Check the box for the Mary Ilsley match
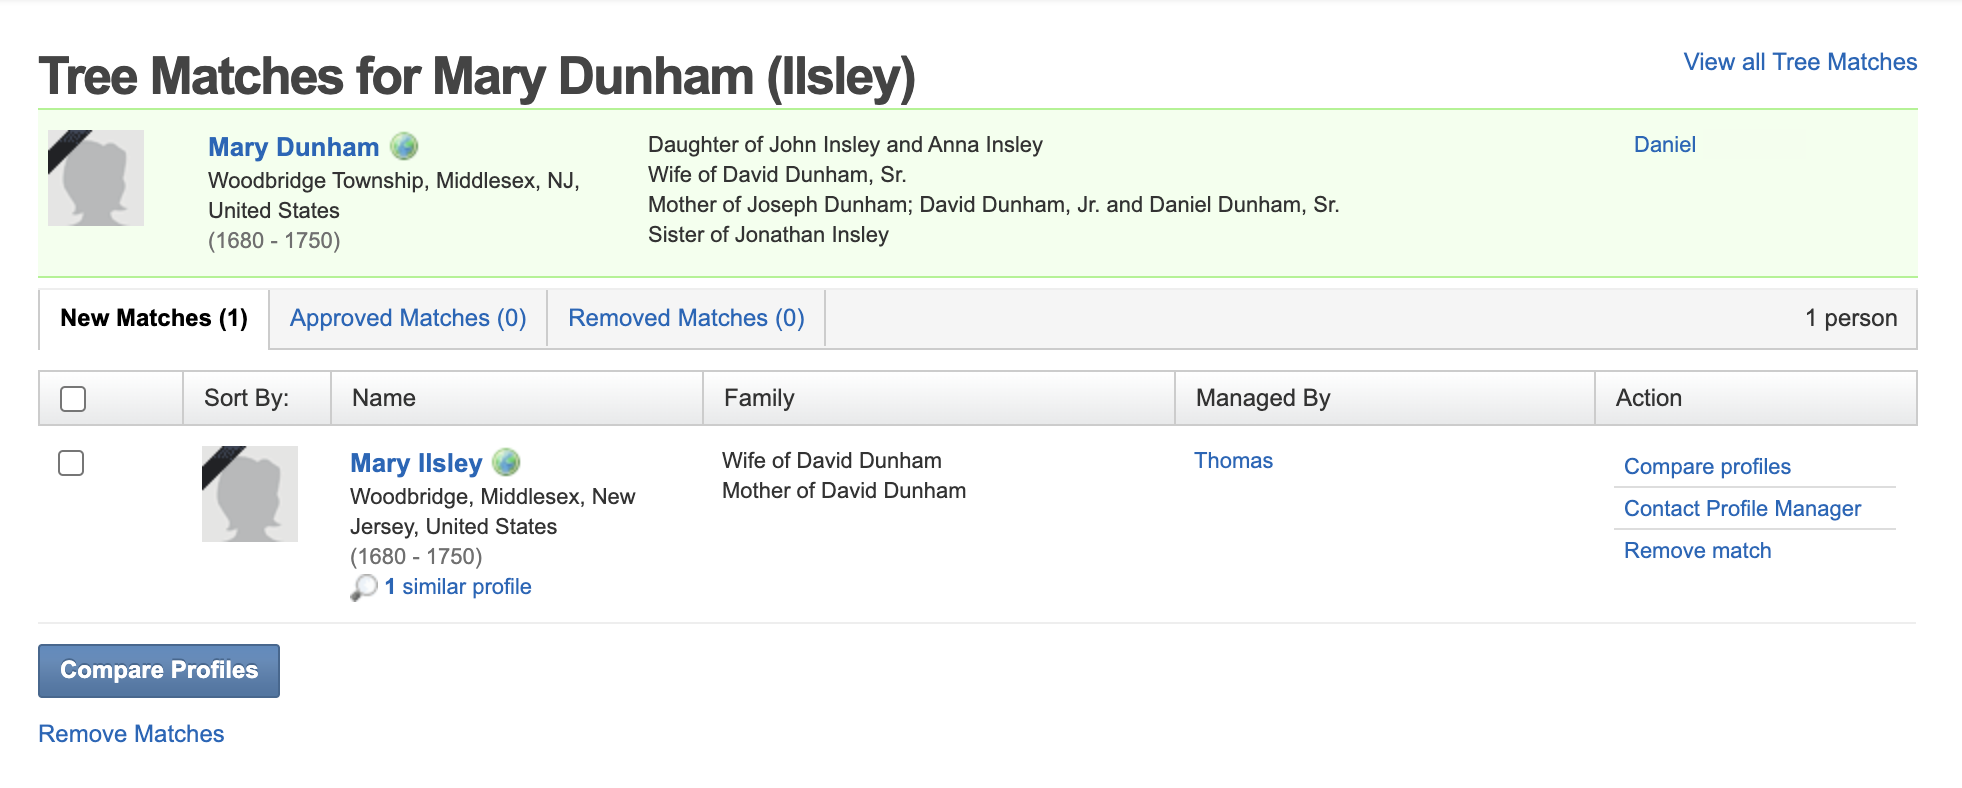Screen dimensions: 1962x788 coord(71,463)
